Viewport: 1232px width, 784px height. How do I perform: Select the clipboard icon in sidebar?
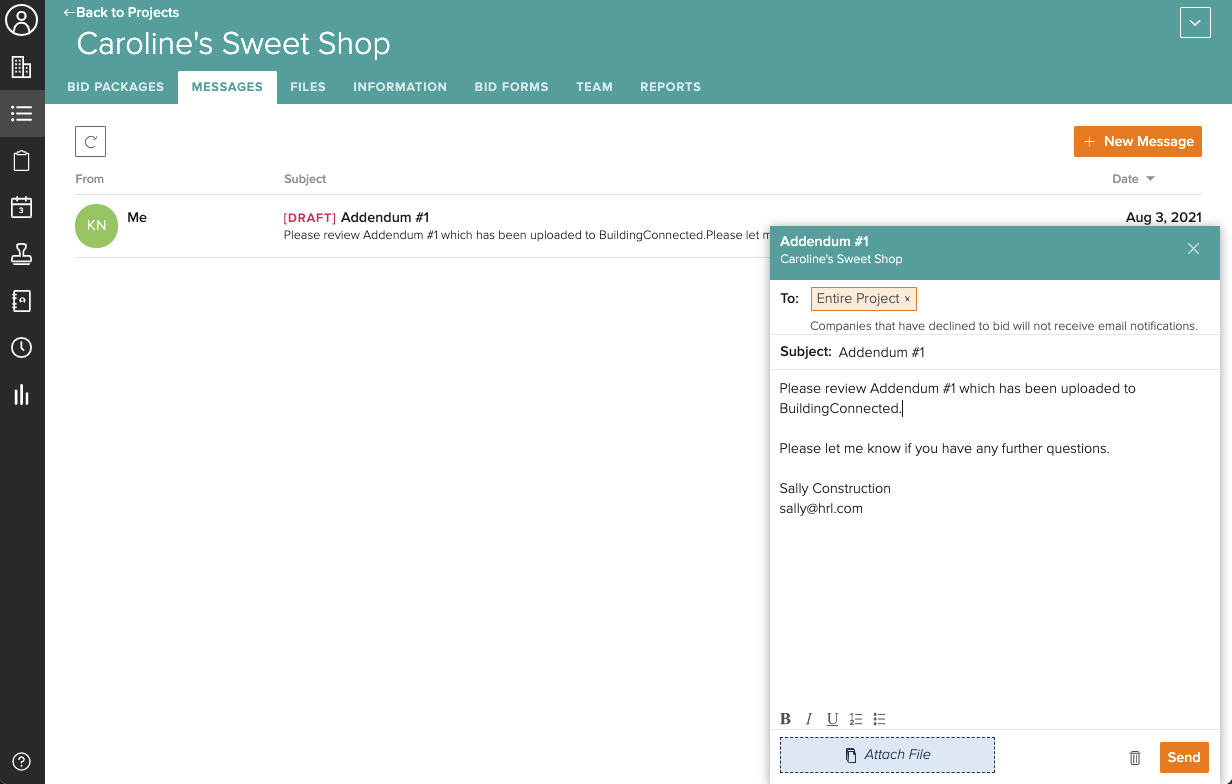pyautogui.click(x=21, y=161)
